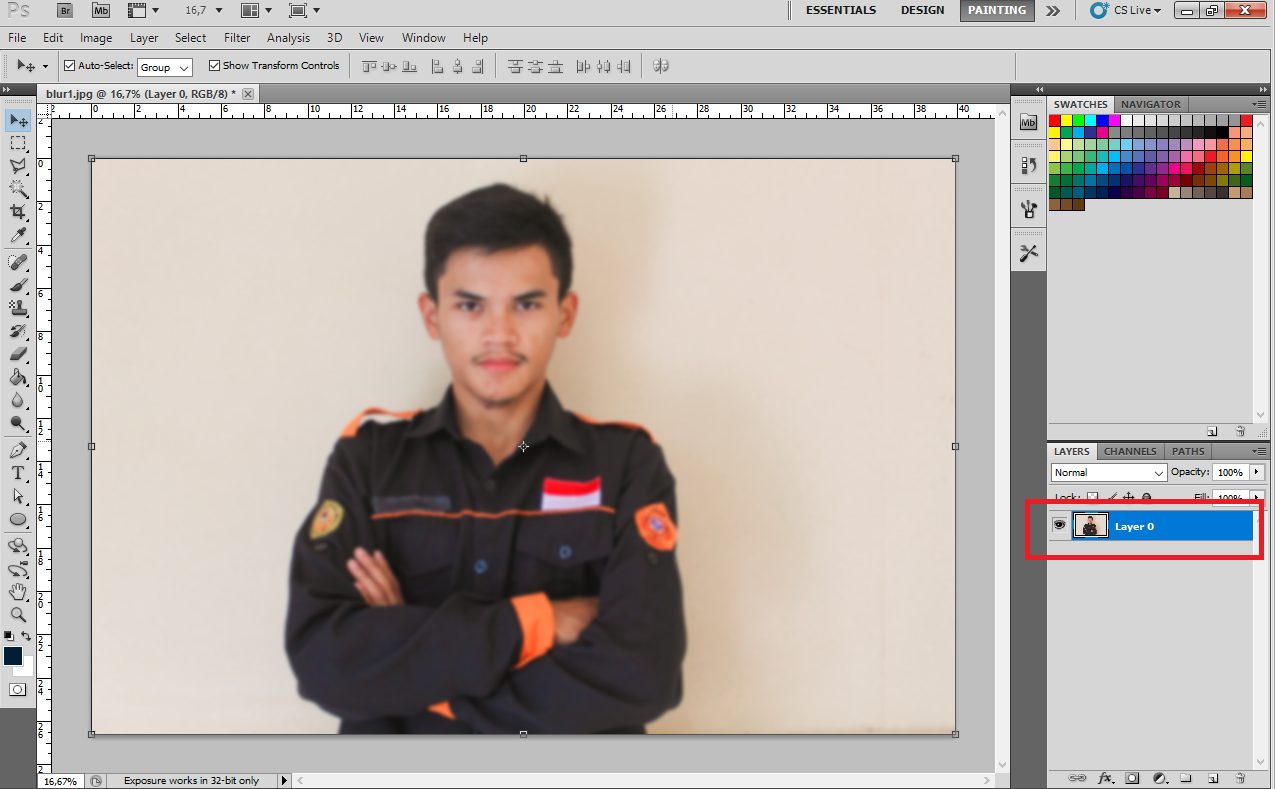Select the Magic Wand tool
This screenshot has width=1275, height=789.
tap(18, 189)
